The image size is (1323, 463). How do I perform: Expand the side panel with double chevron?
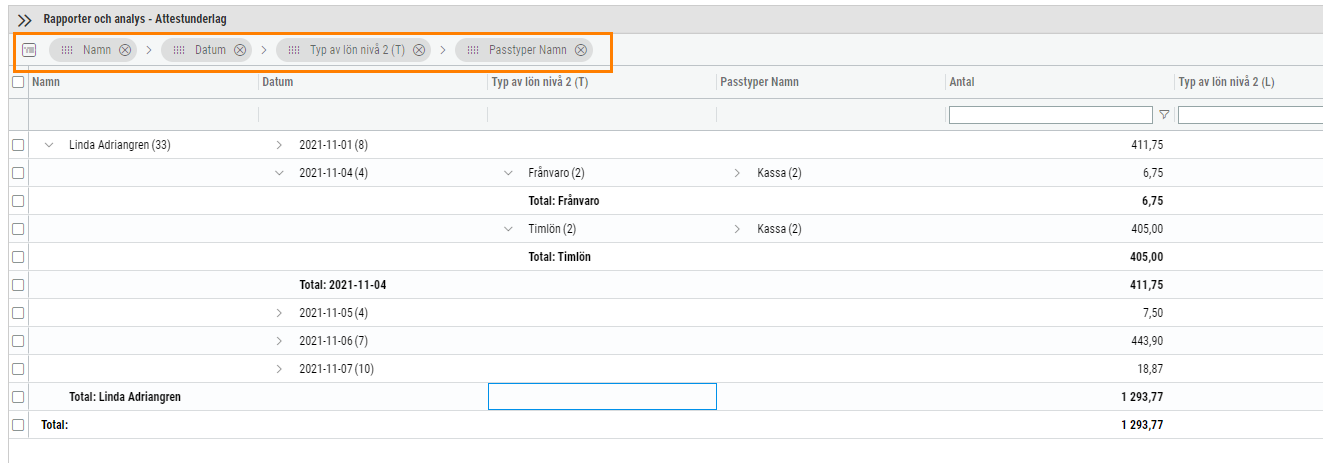[x=25, y=19]
